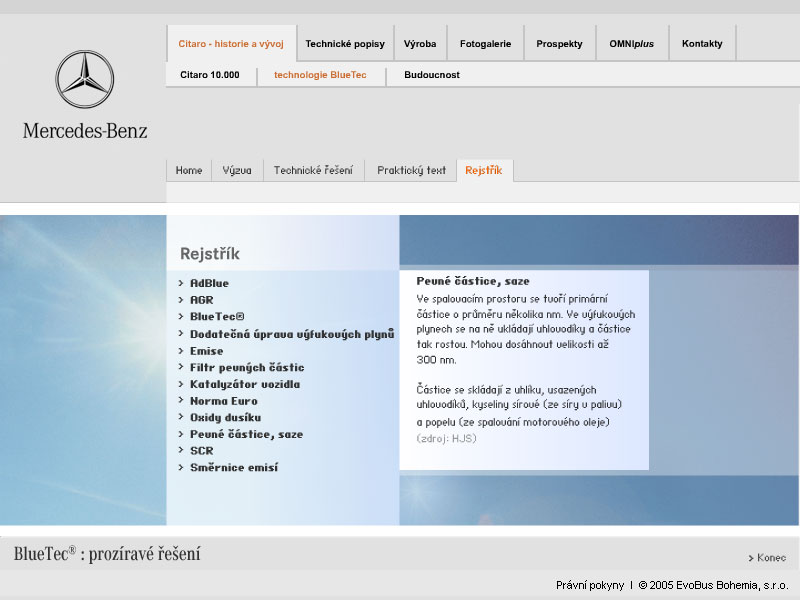The height and width of the screenshot is (600, 800).
Task: Switch to Technické popisy tab
Action: click(x=345, y=44)
